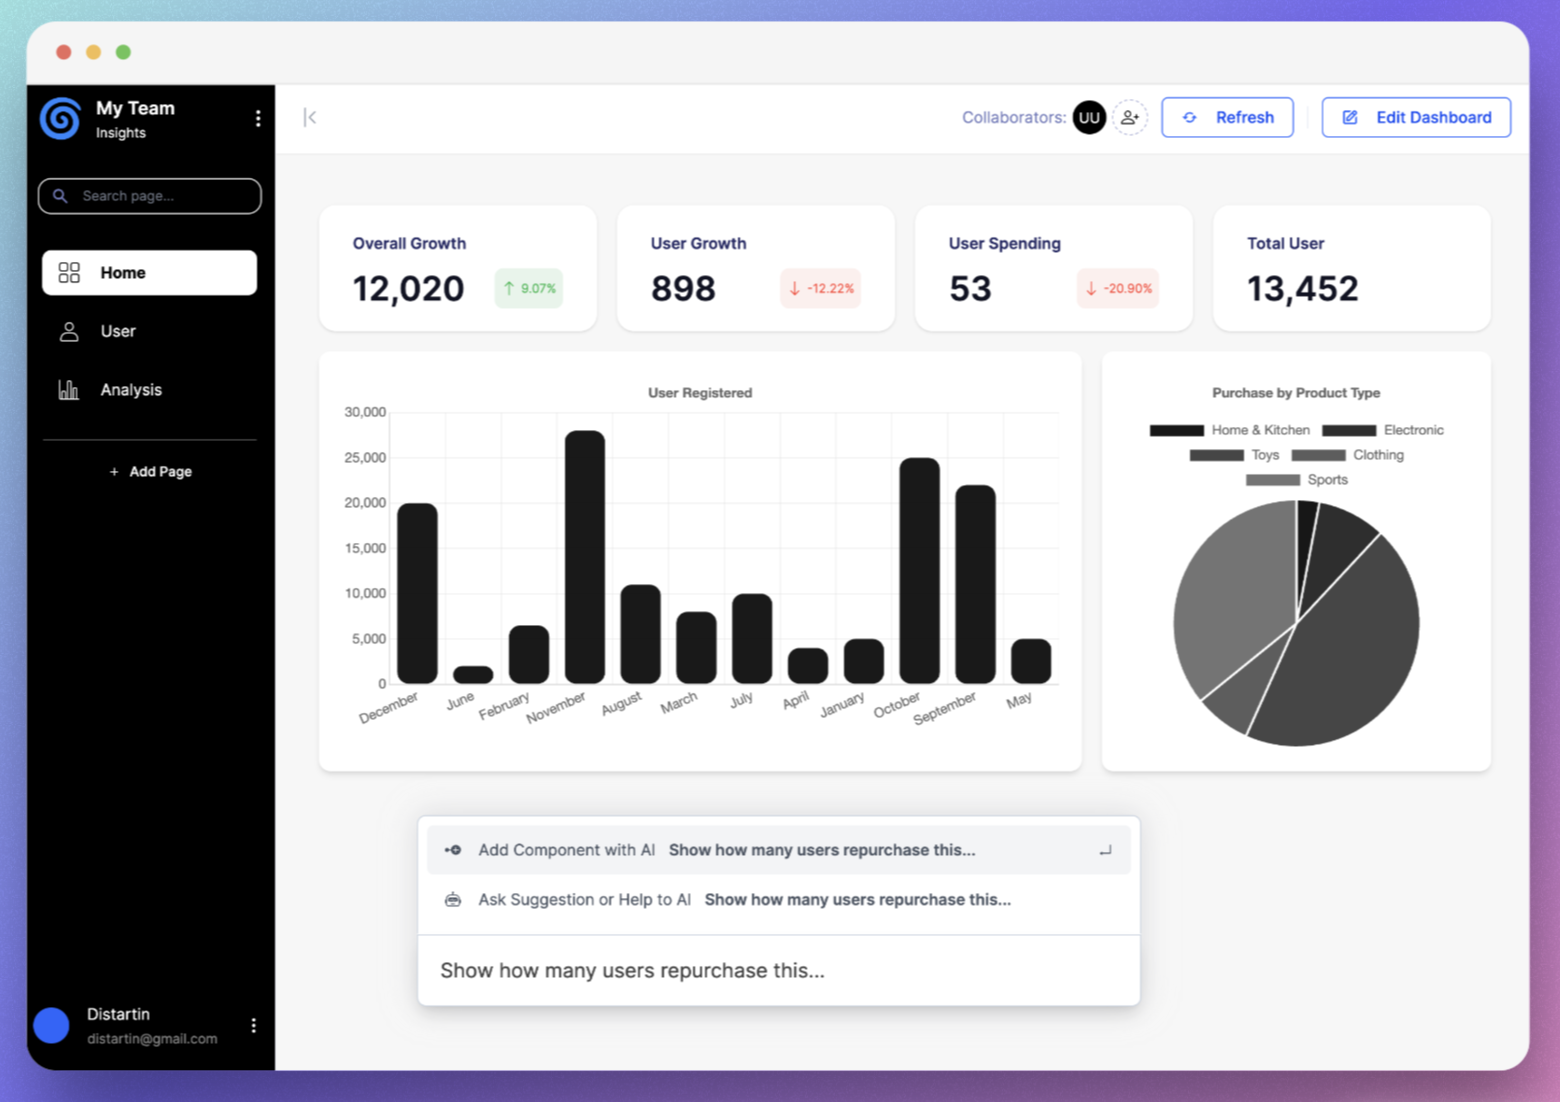1560x1102 pixels.
Task: Collapse the sidebar with the arrow control
Action: coord(310,117)
